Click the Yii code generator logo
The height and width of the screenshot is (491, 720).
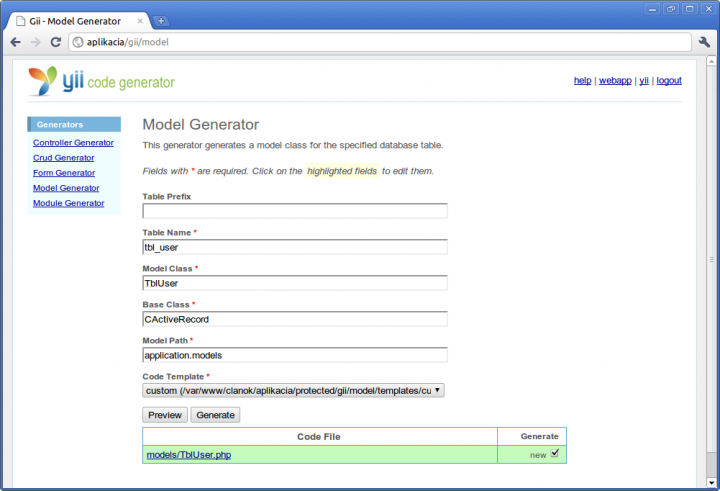click(x=101, y=81)
